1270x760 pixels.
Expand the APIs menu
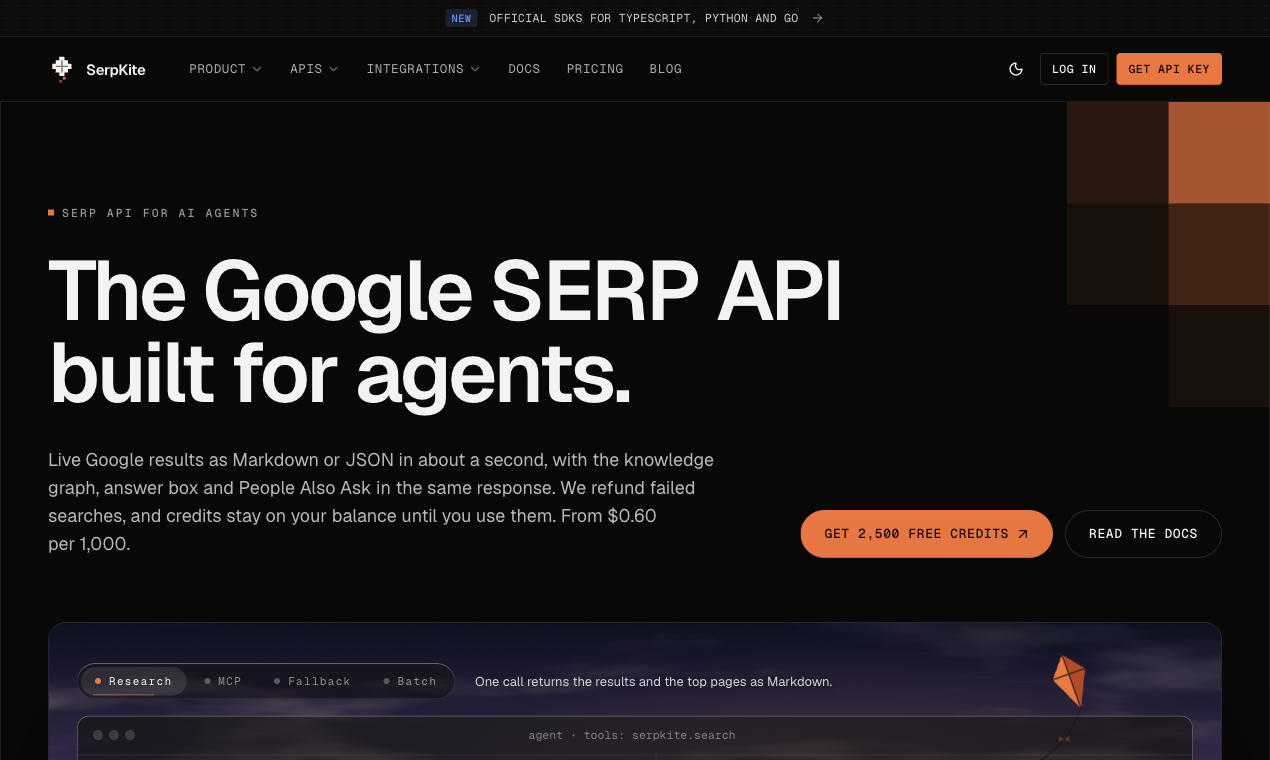point(314,69)
